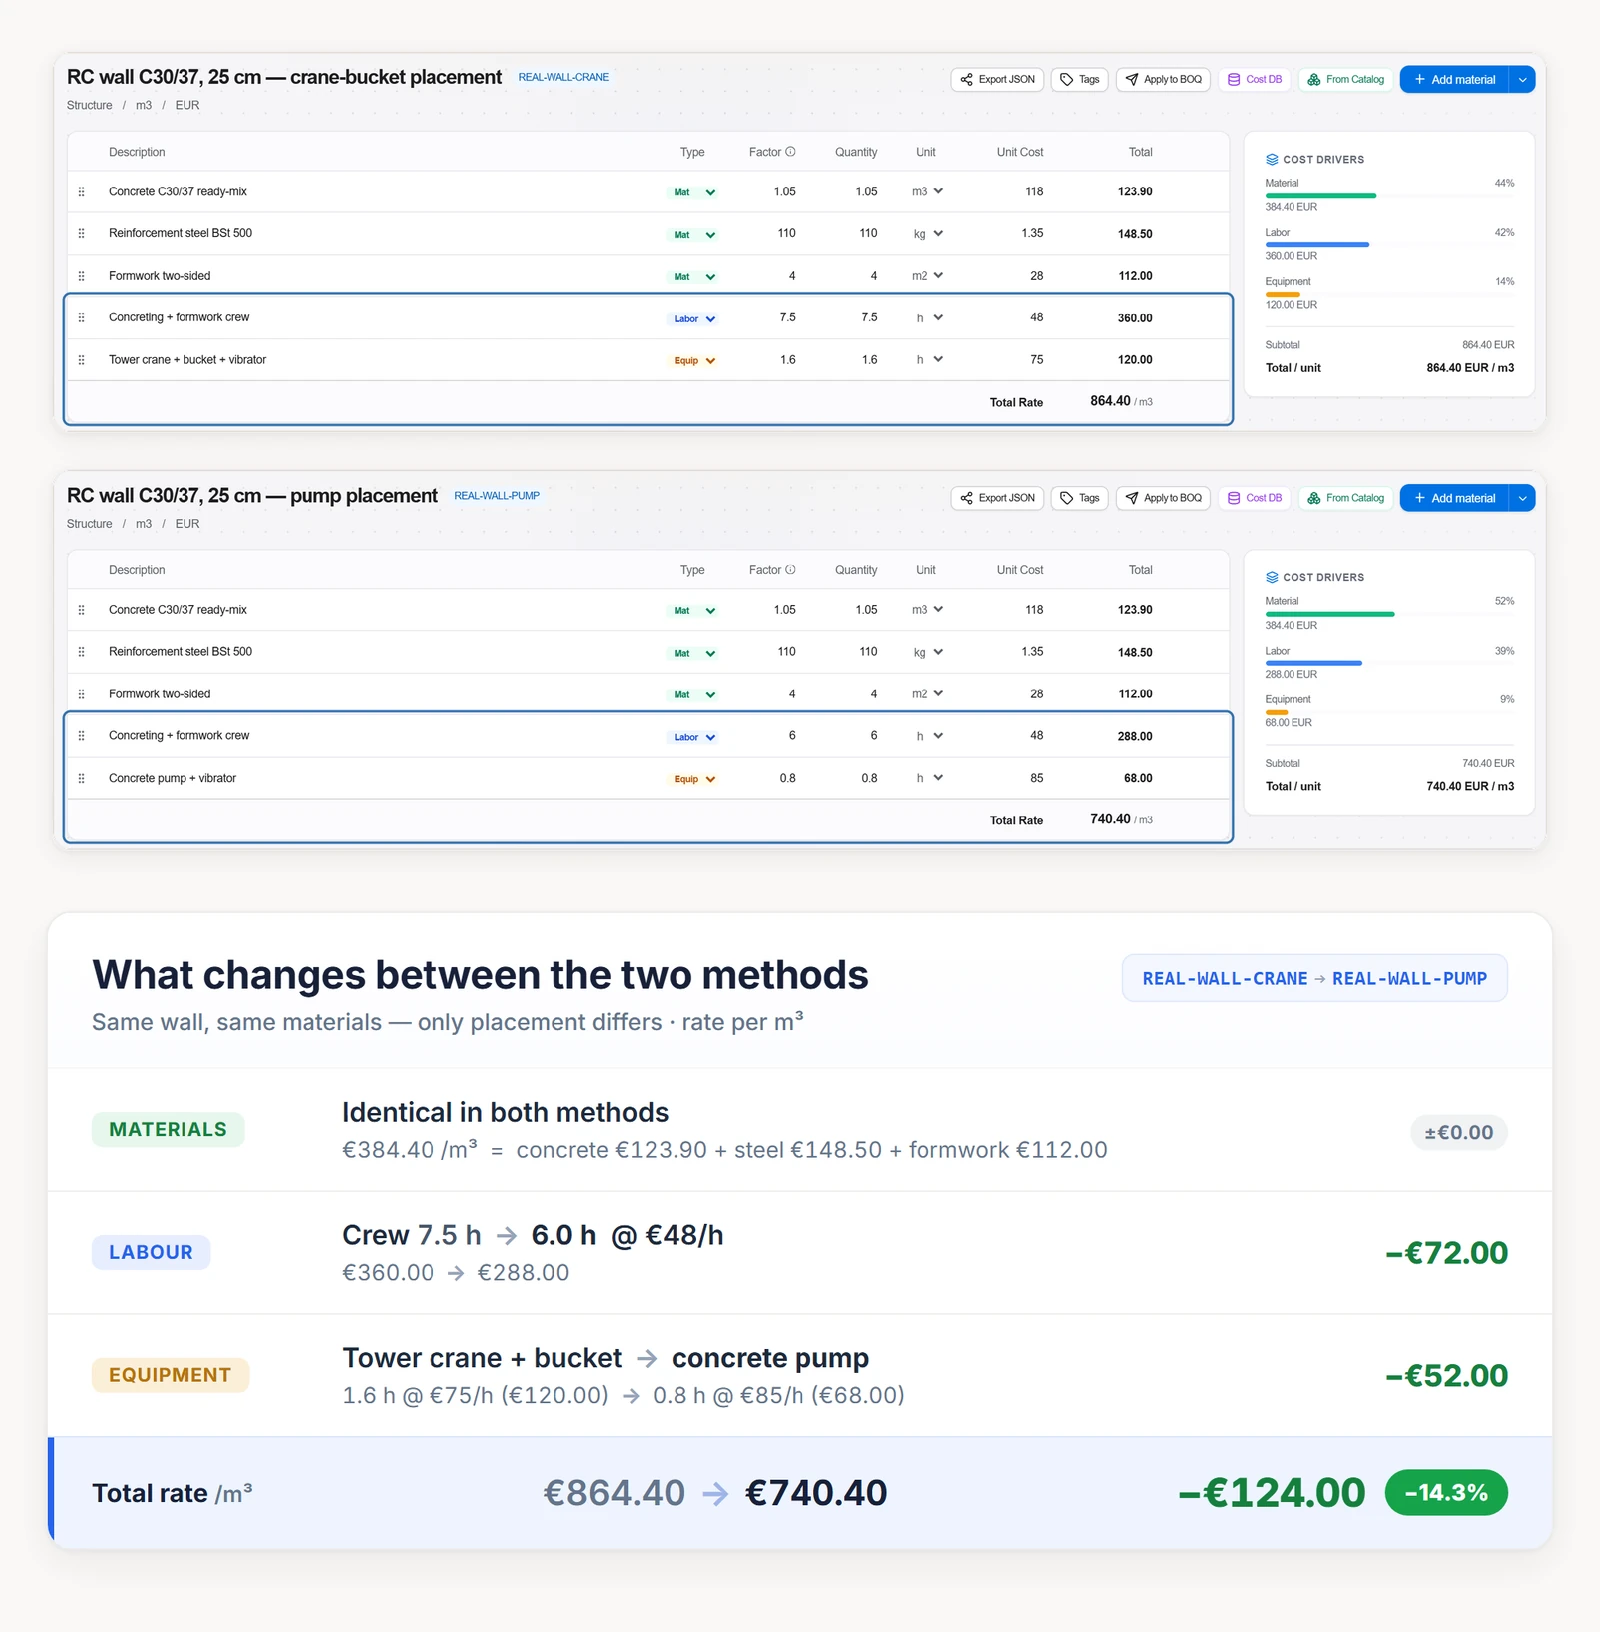Open unit h dropdown for Tower crane row

point(929,359)
